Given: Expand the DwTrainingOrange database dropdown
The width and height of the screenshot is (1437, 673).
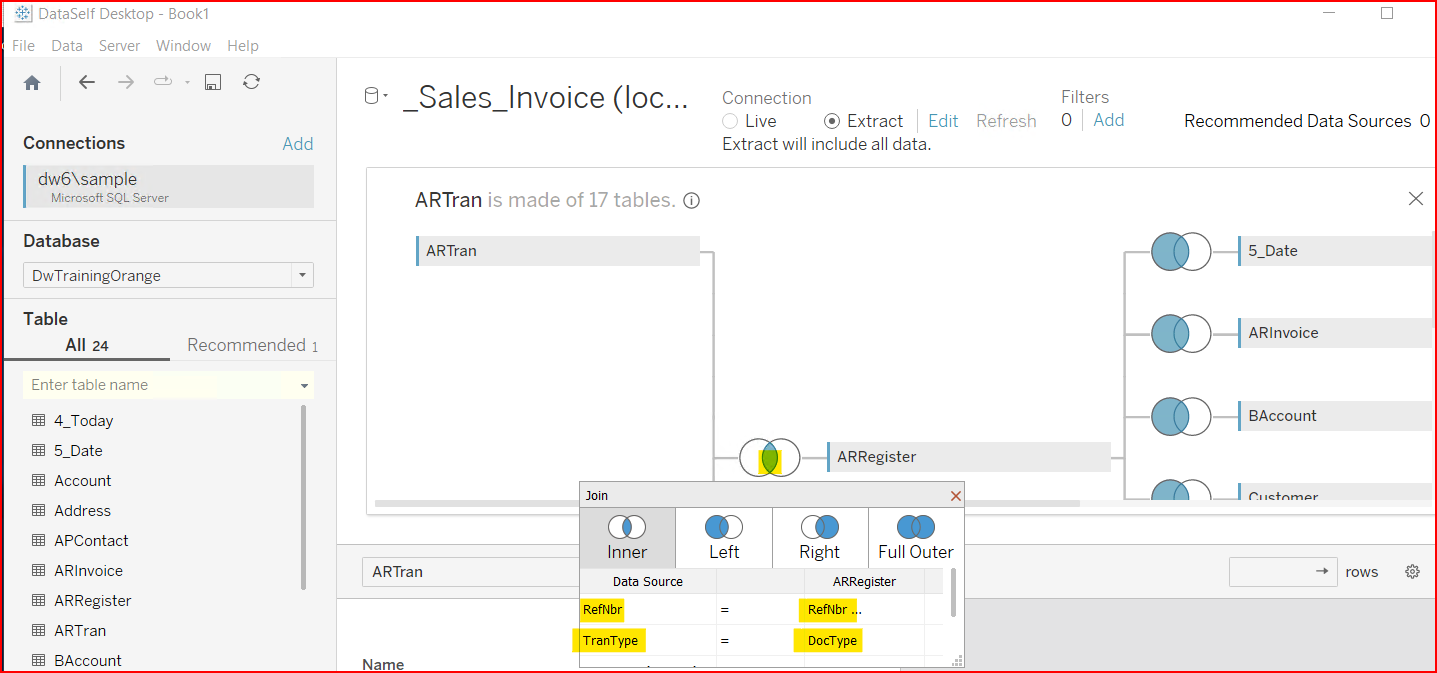Looking at the screenshot, I should pyautogui.click(x=301, y=276).
